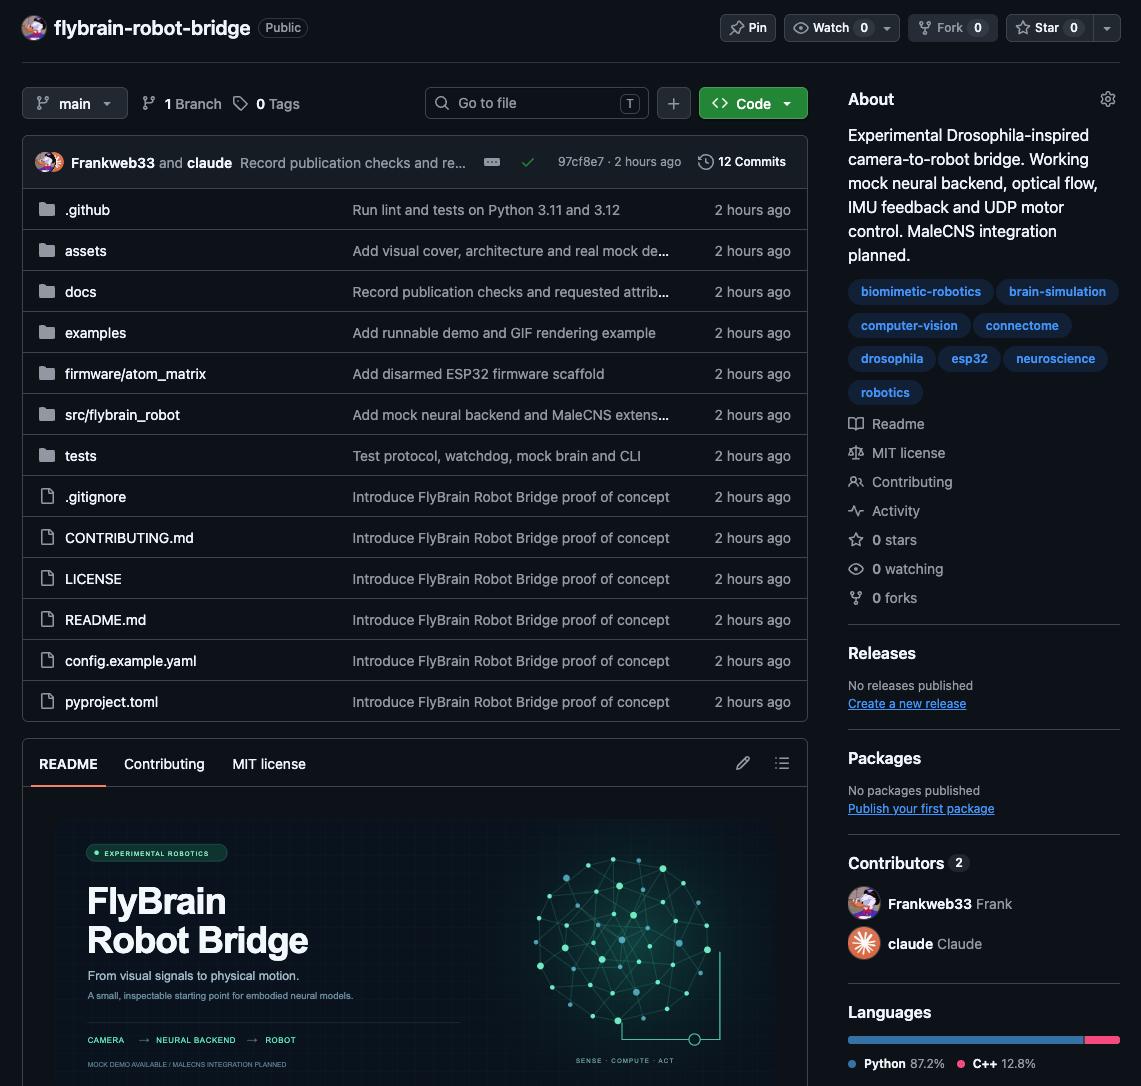Click the robotics topic tag
1141x1086 pixels.
pyautogui.click(x=885, y=392)
